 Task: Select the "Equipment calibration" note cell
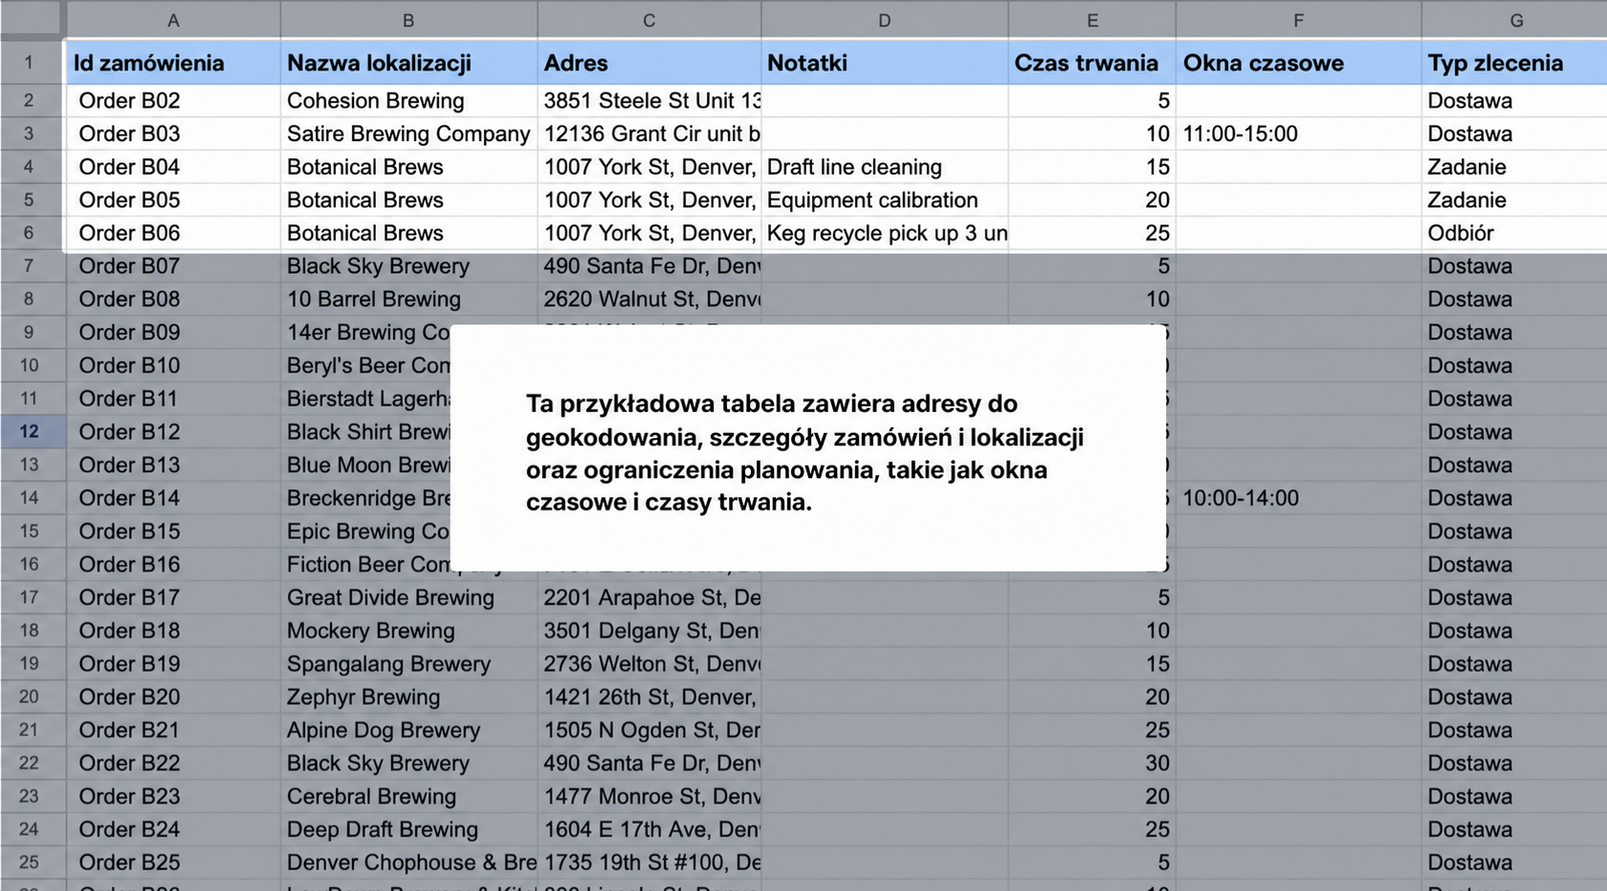coord(884,200)
